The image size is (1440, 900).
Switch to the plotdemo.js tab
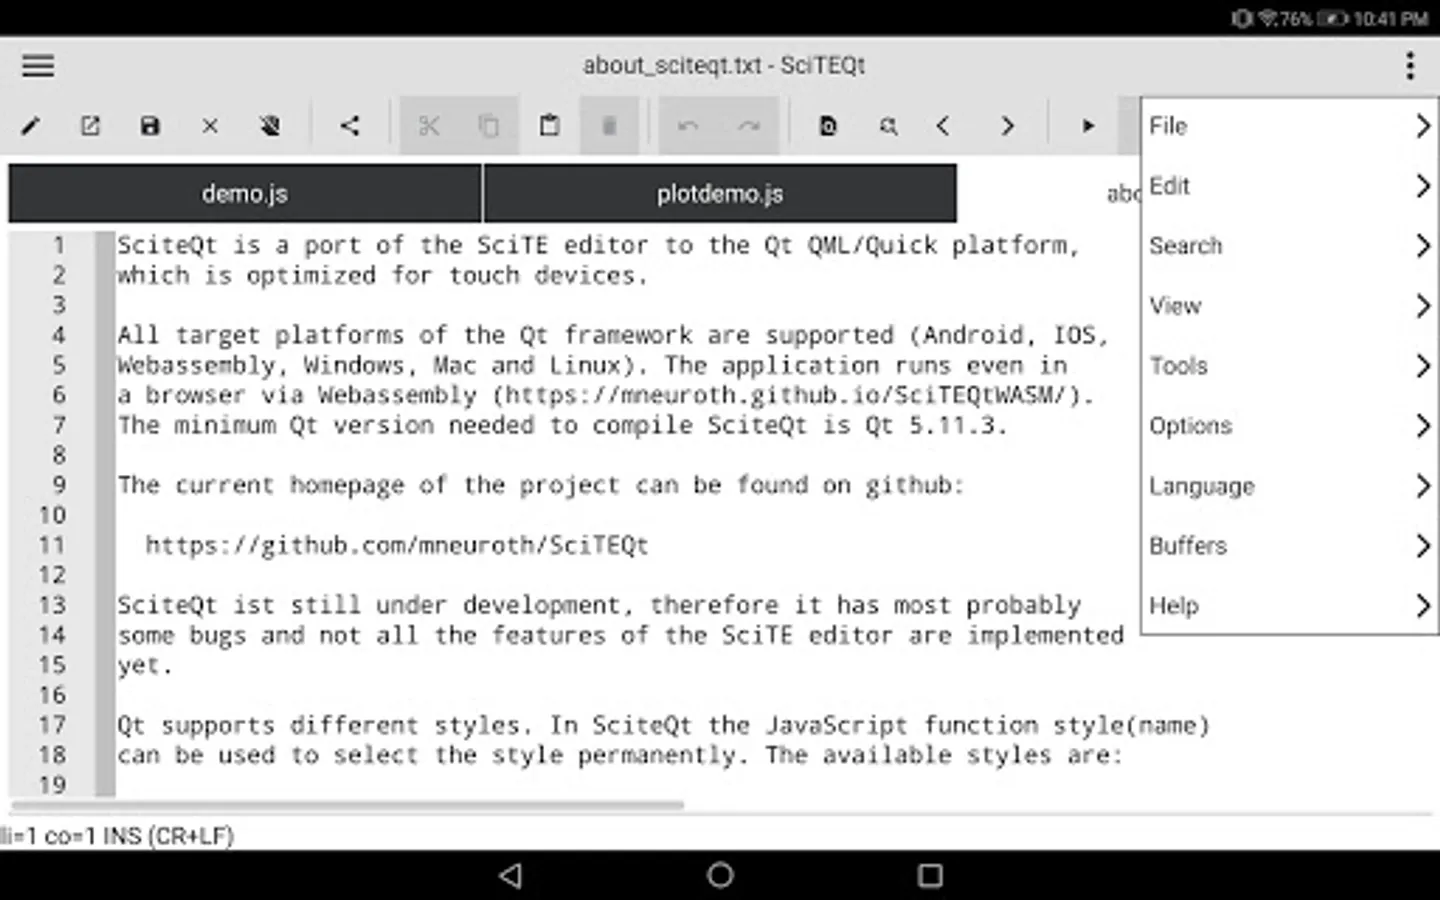pos(720,194)
